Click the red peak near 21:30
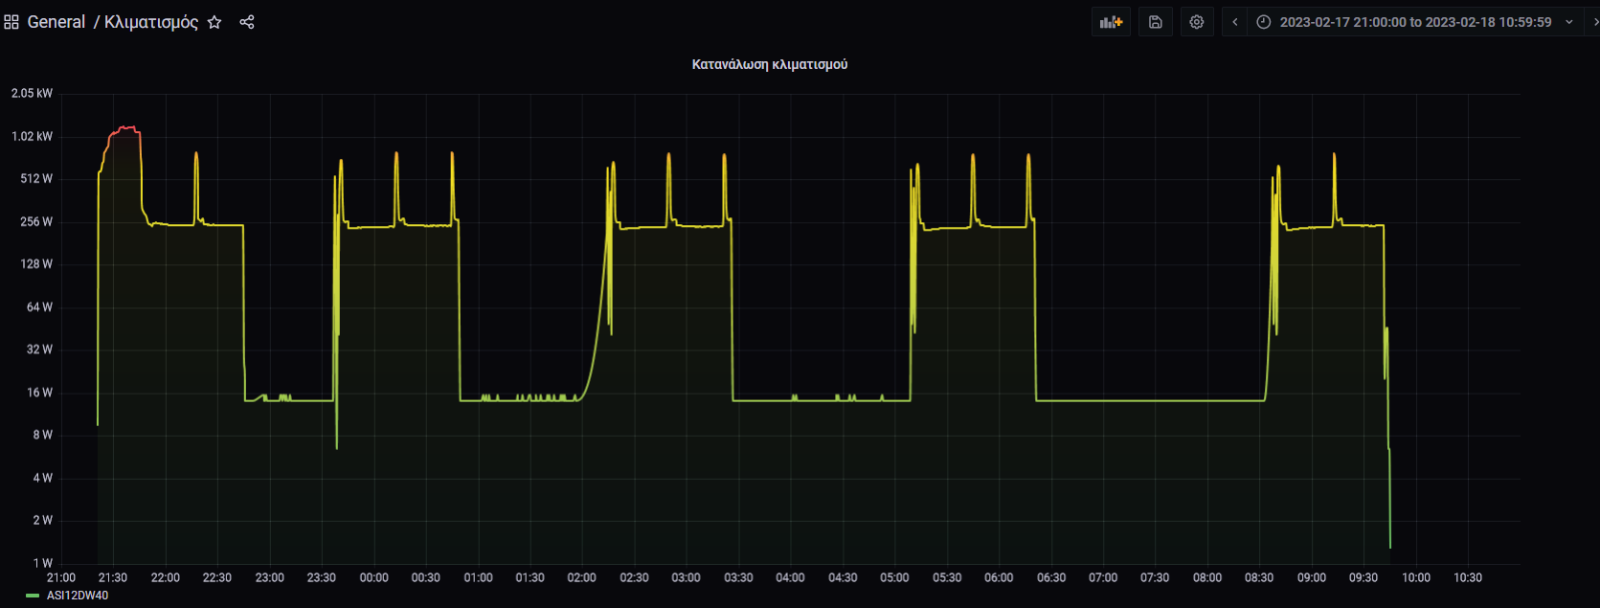The image size is (1600, 608). pyautogui.click(x=125, y=129)
